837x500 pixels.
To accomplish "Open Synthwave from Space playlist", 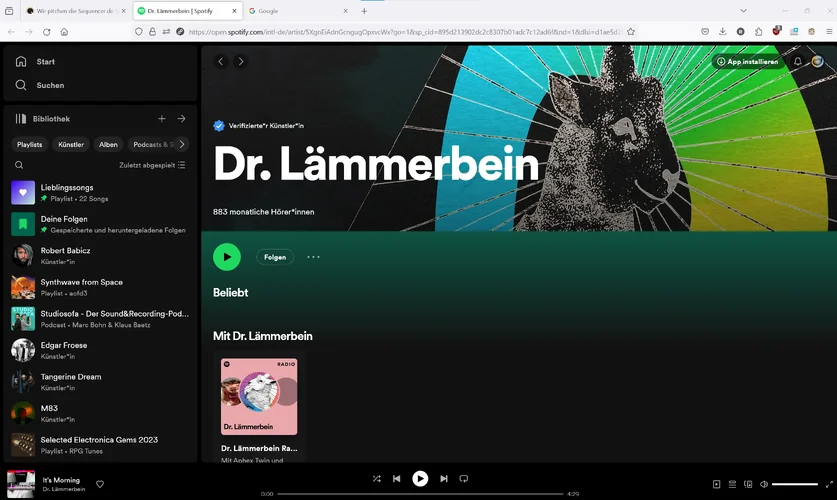I will point(100,287).
